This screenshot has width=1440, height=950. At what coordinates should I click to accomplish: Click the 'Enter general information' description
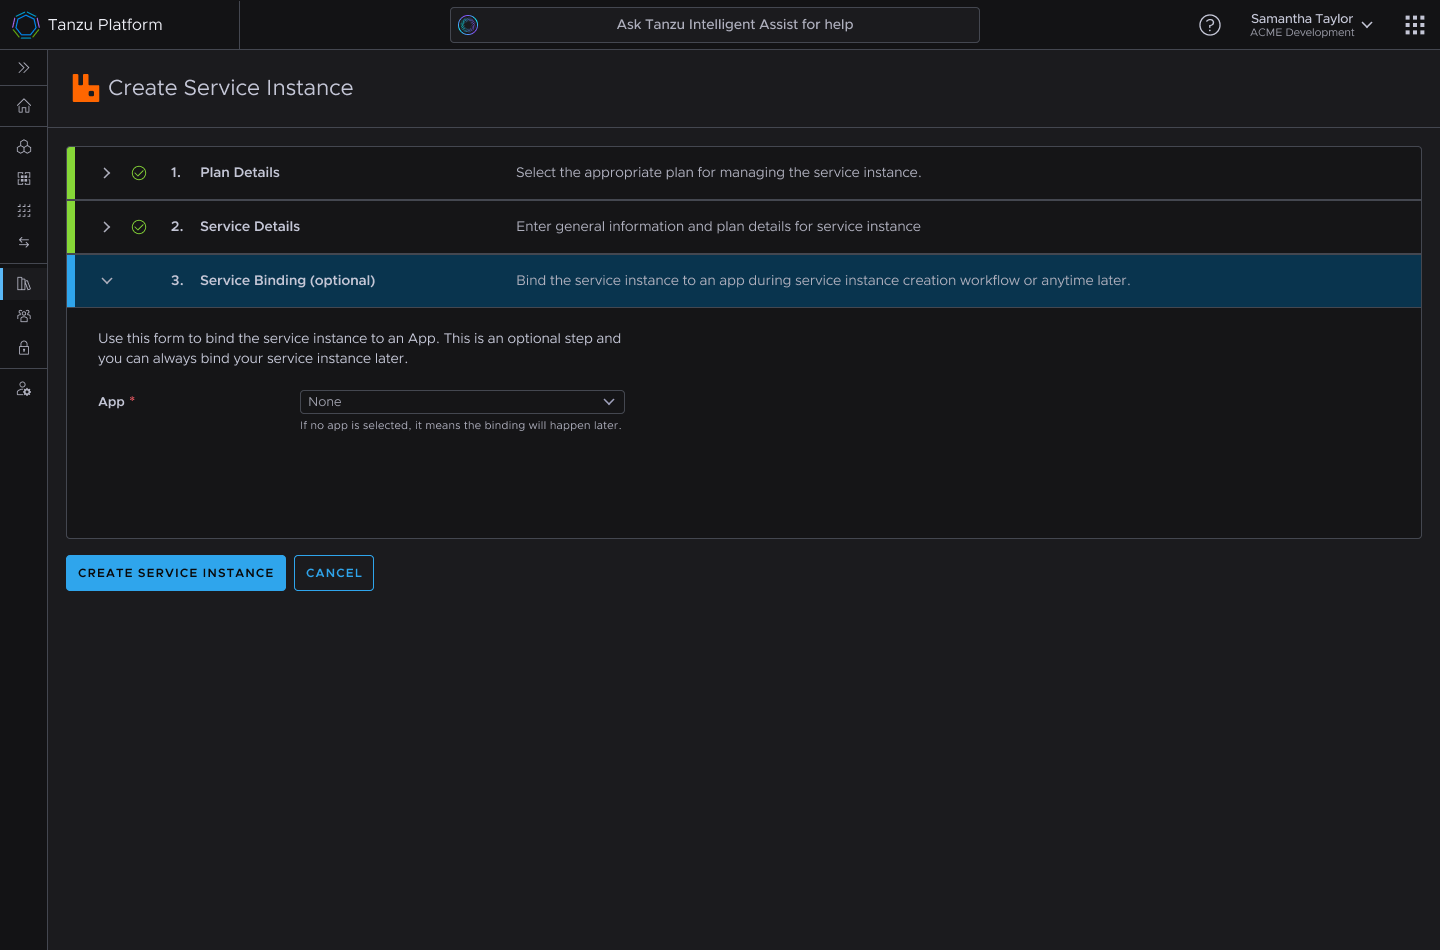718,227
